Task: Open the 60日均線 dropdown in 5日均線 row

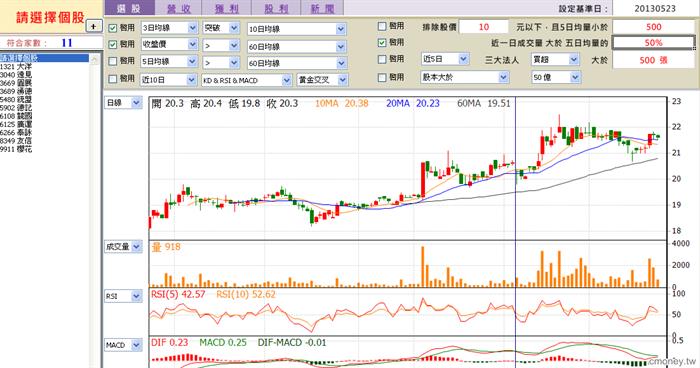Action: click(296, 63)
